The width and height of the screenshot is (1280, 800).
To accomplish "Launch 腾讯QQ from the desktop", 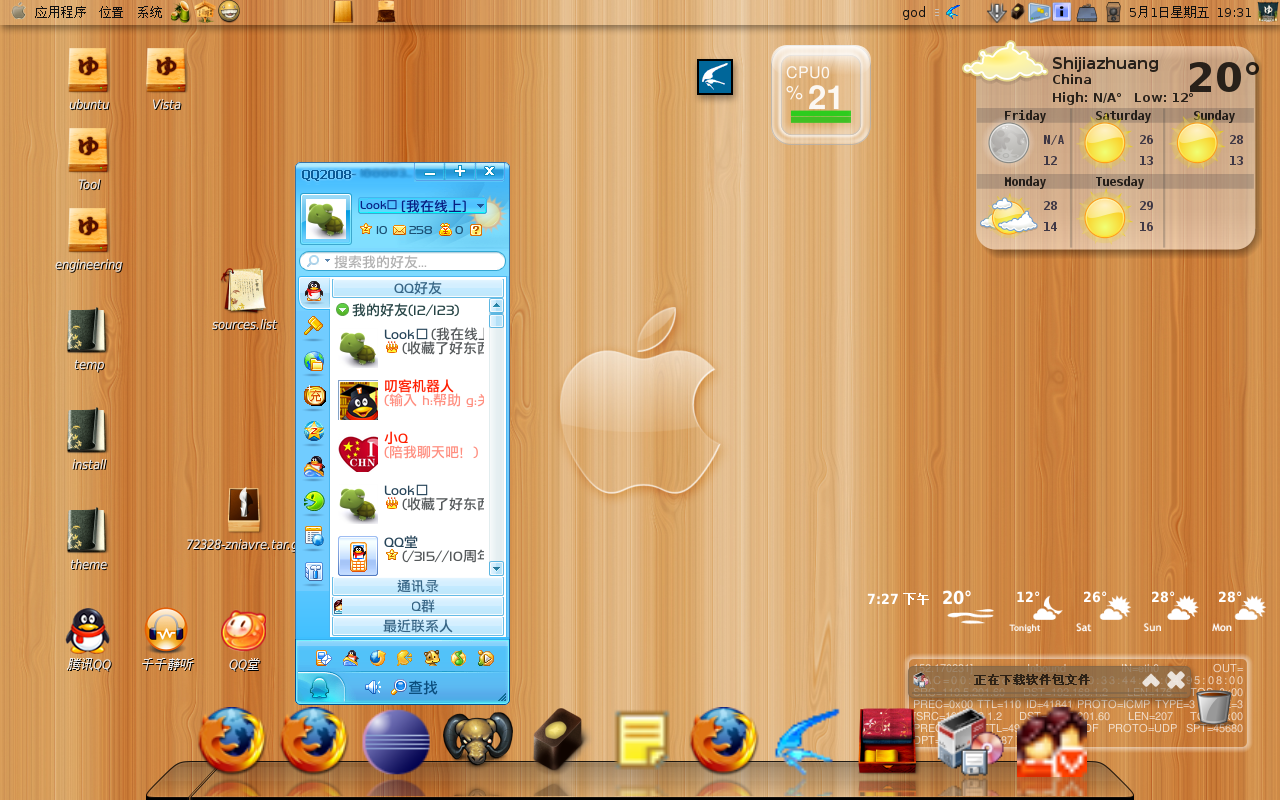I will [x=88, y=631].
